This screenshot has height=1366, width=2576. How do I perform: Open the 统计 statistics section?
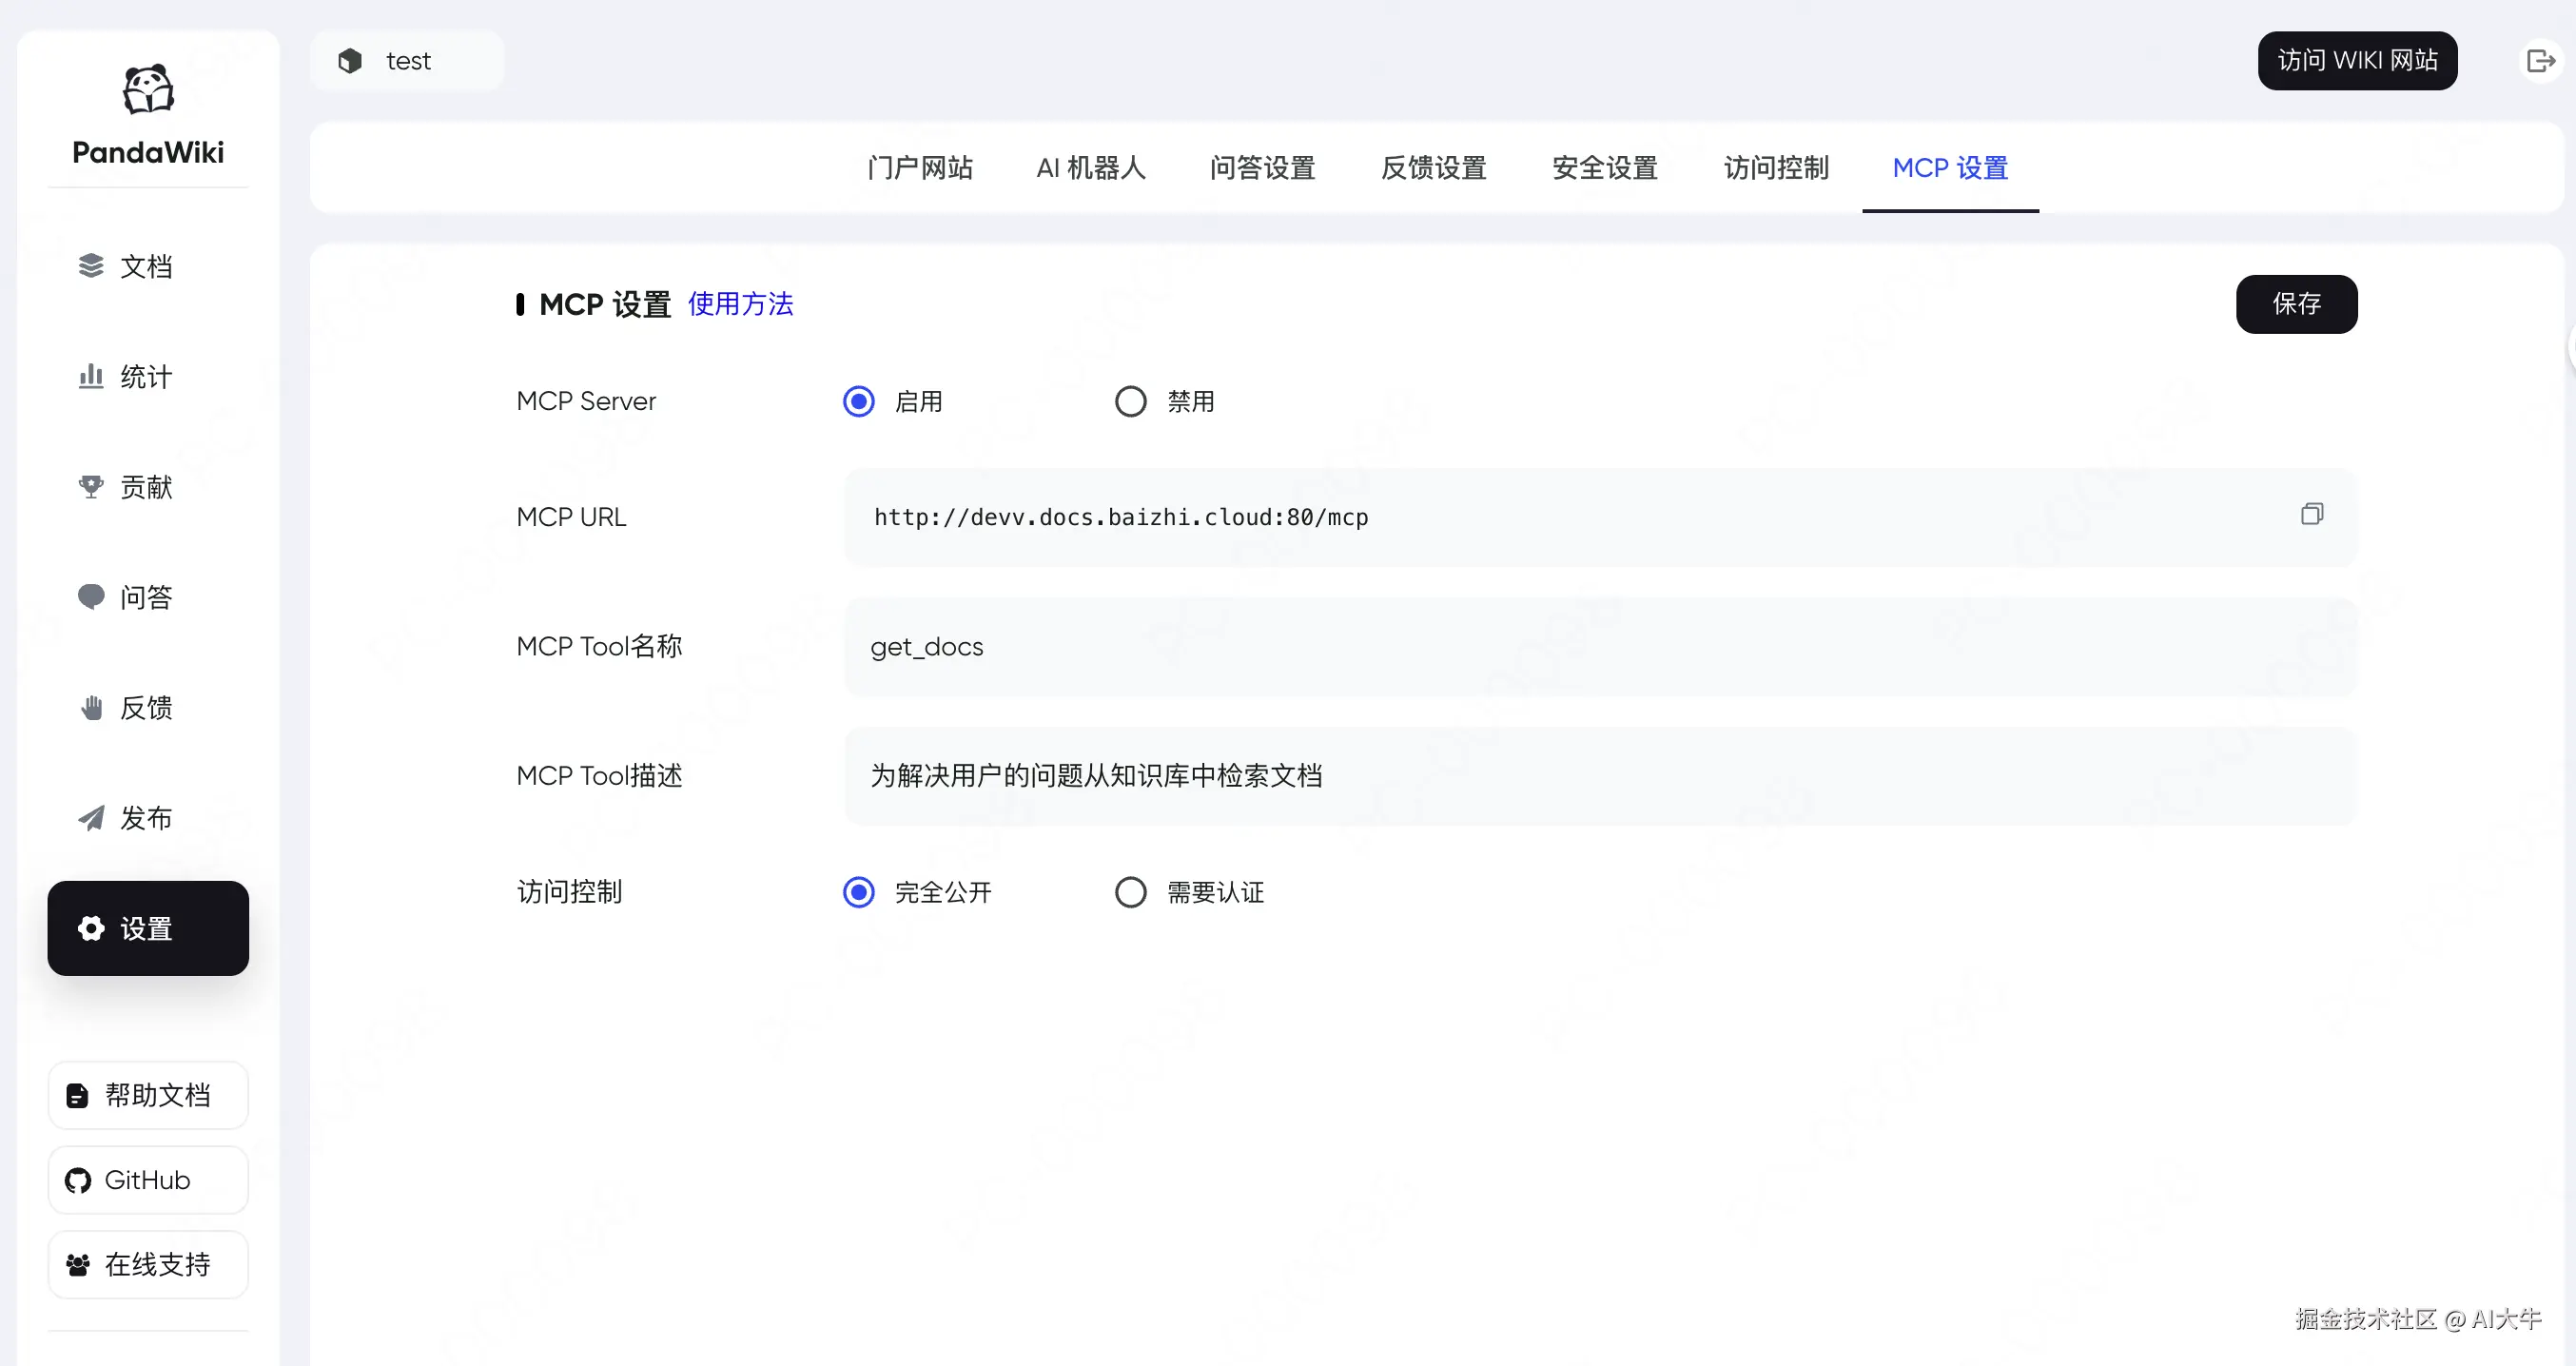pos(146,377)
